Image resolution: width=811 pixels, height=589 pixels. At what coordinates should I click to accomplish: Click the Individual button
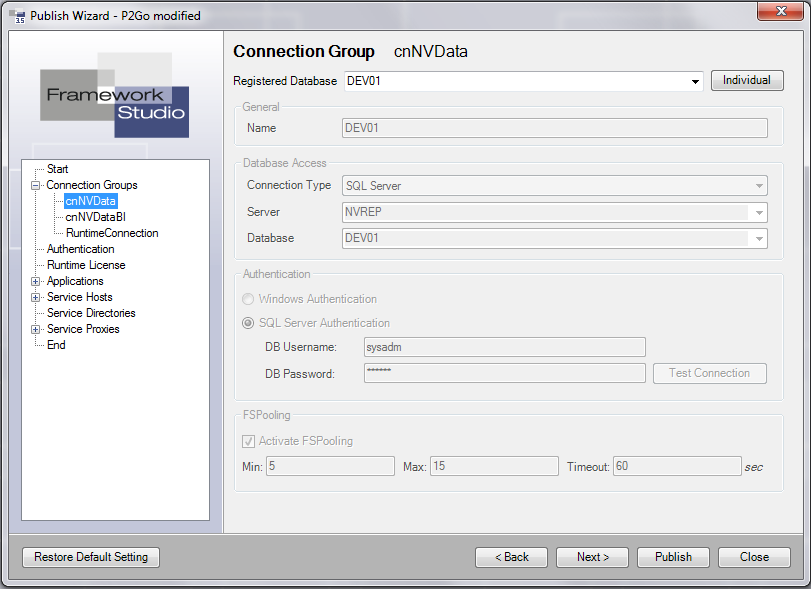tap(747, 81)
